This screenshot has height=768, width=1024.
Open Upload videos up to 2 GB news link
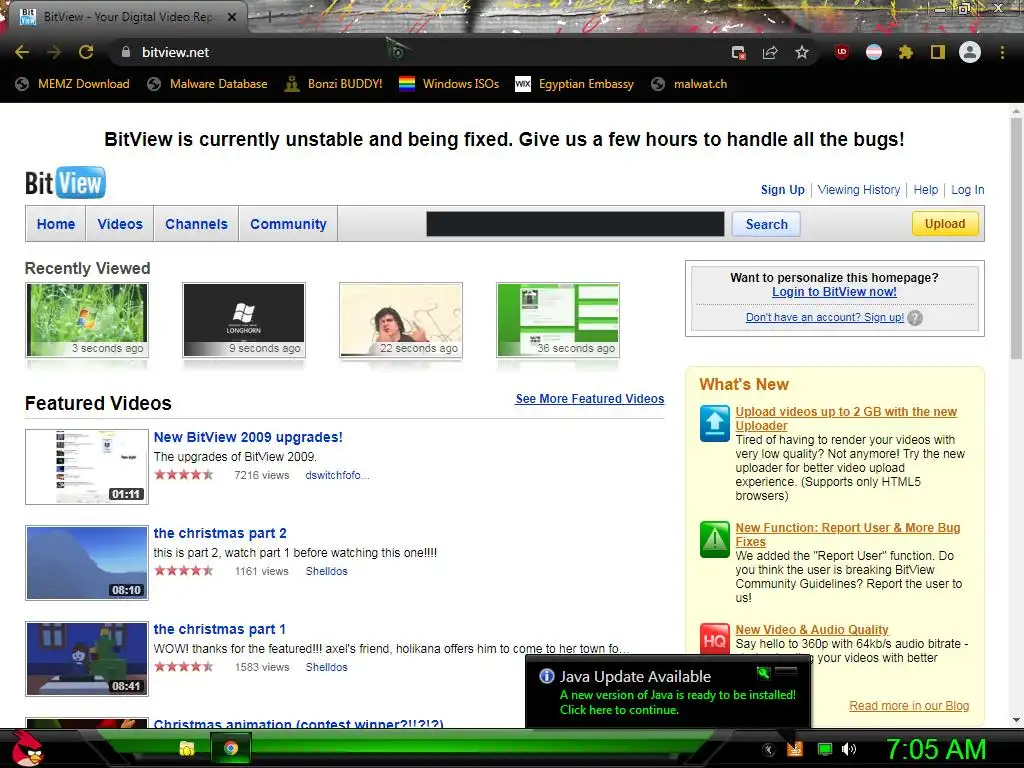(846, 419)
